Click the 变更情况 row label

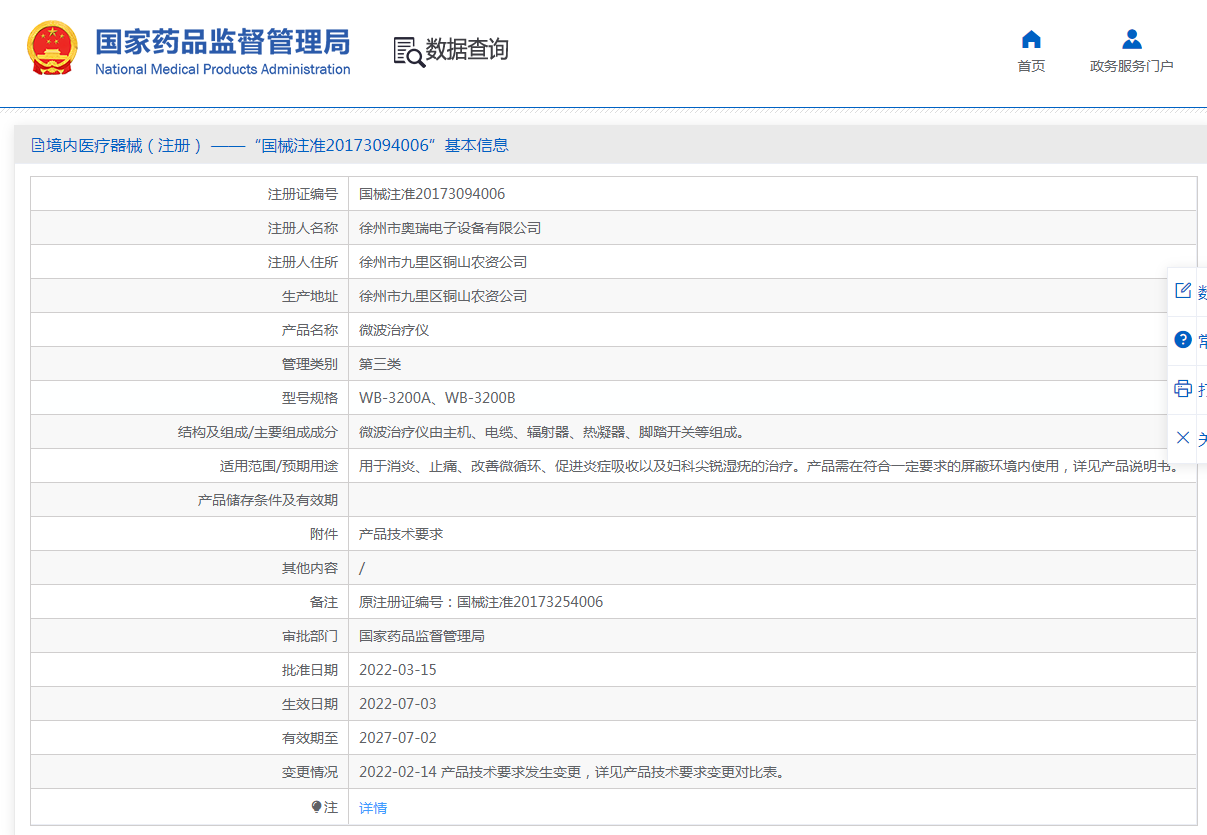pos(310,772)
